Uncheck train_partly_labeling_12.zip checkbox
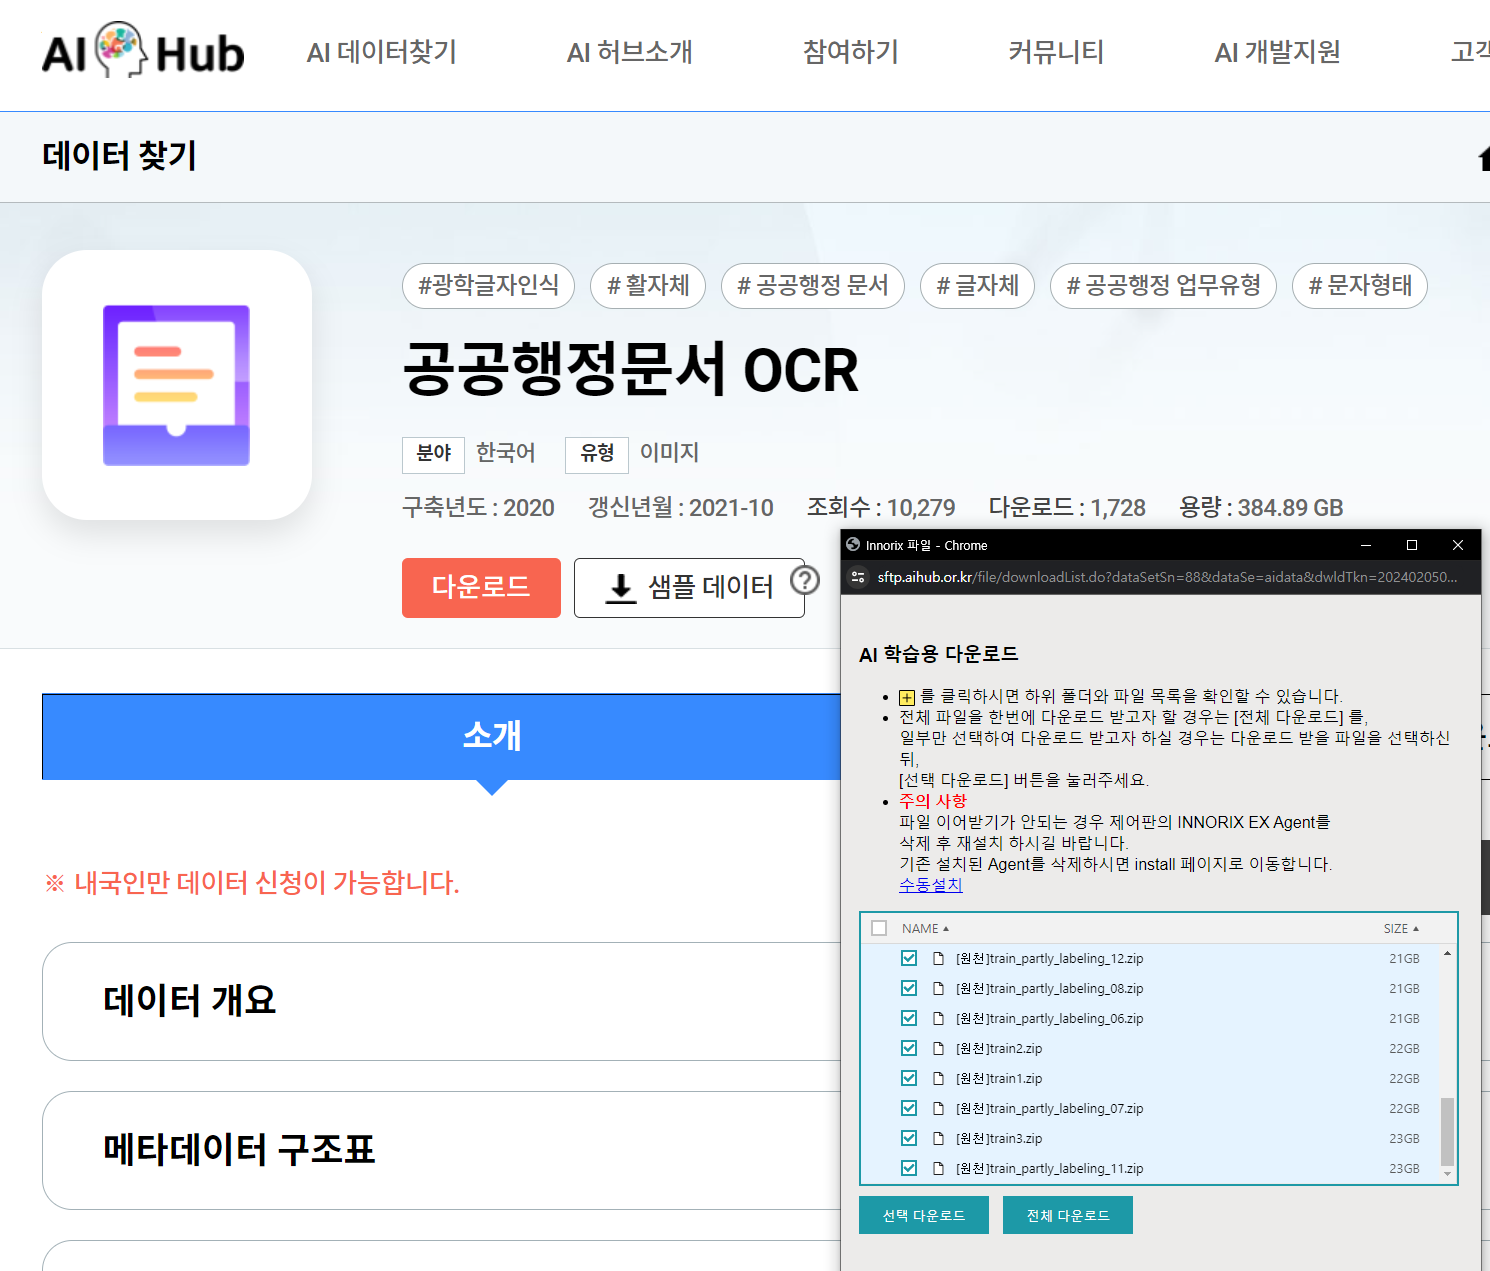1490x1271 pixels. (909, 958)
